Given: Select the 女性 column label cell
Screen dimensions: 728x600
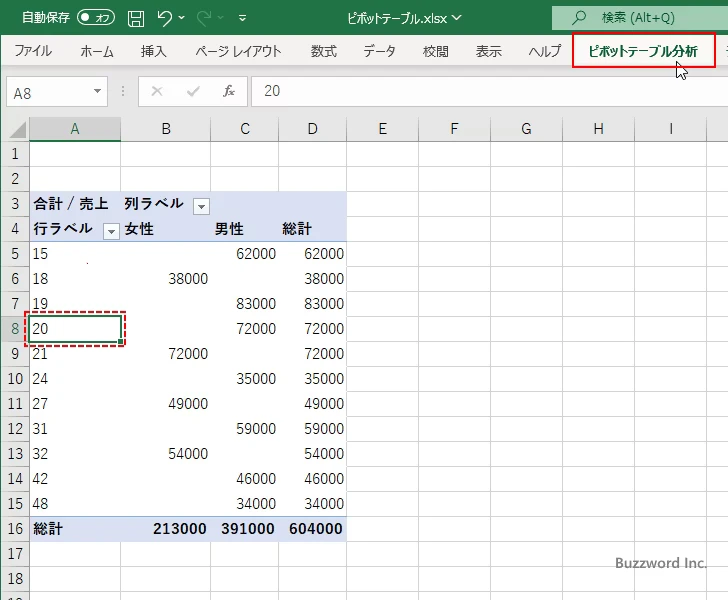Looking at the screenshot, I should pyautogui.click(x=166, y=228).
